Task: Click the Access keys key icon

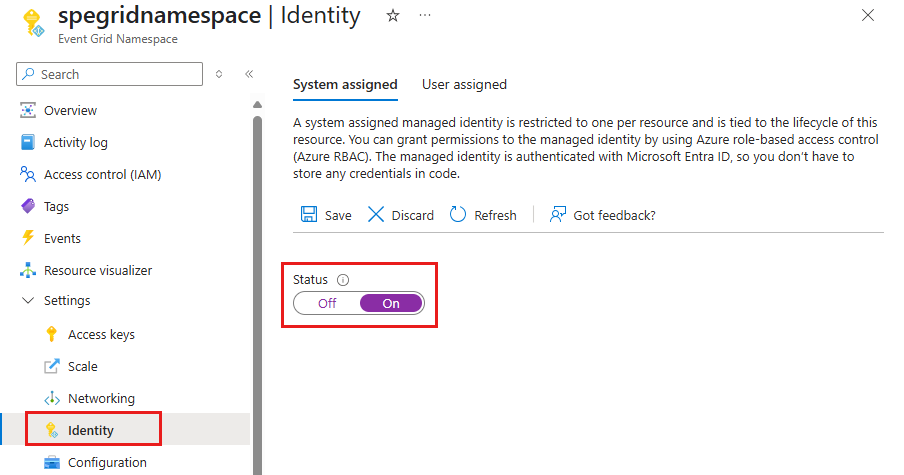Action: pos(52,334)
